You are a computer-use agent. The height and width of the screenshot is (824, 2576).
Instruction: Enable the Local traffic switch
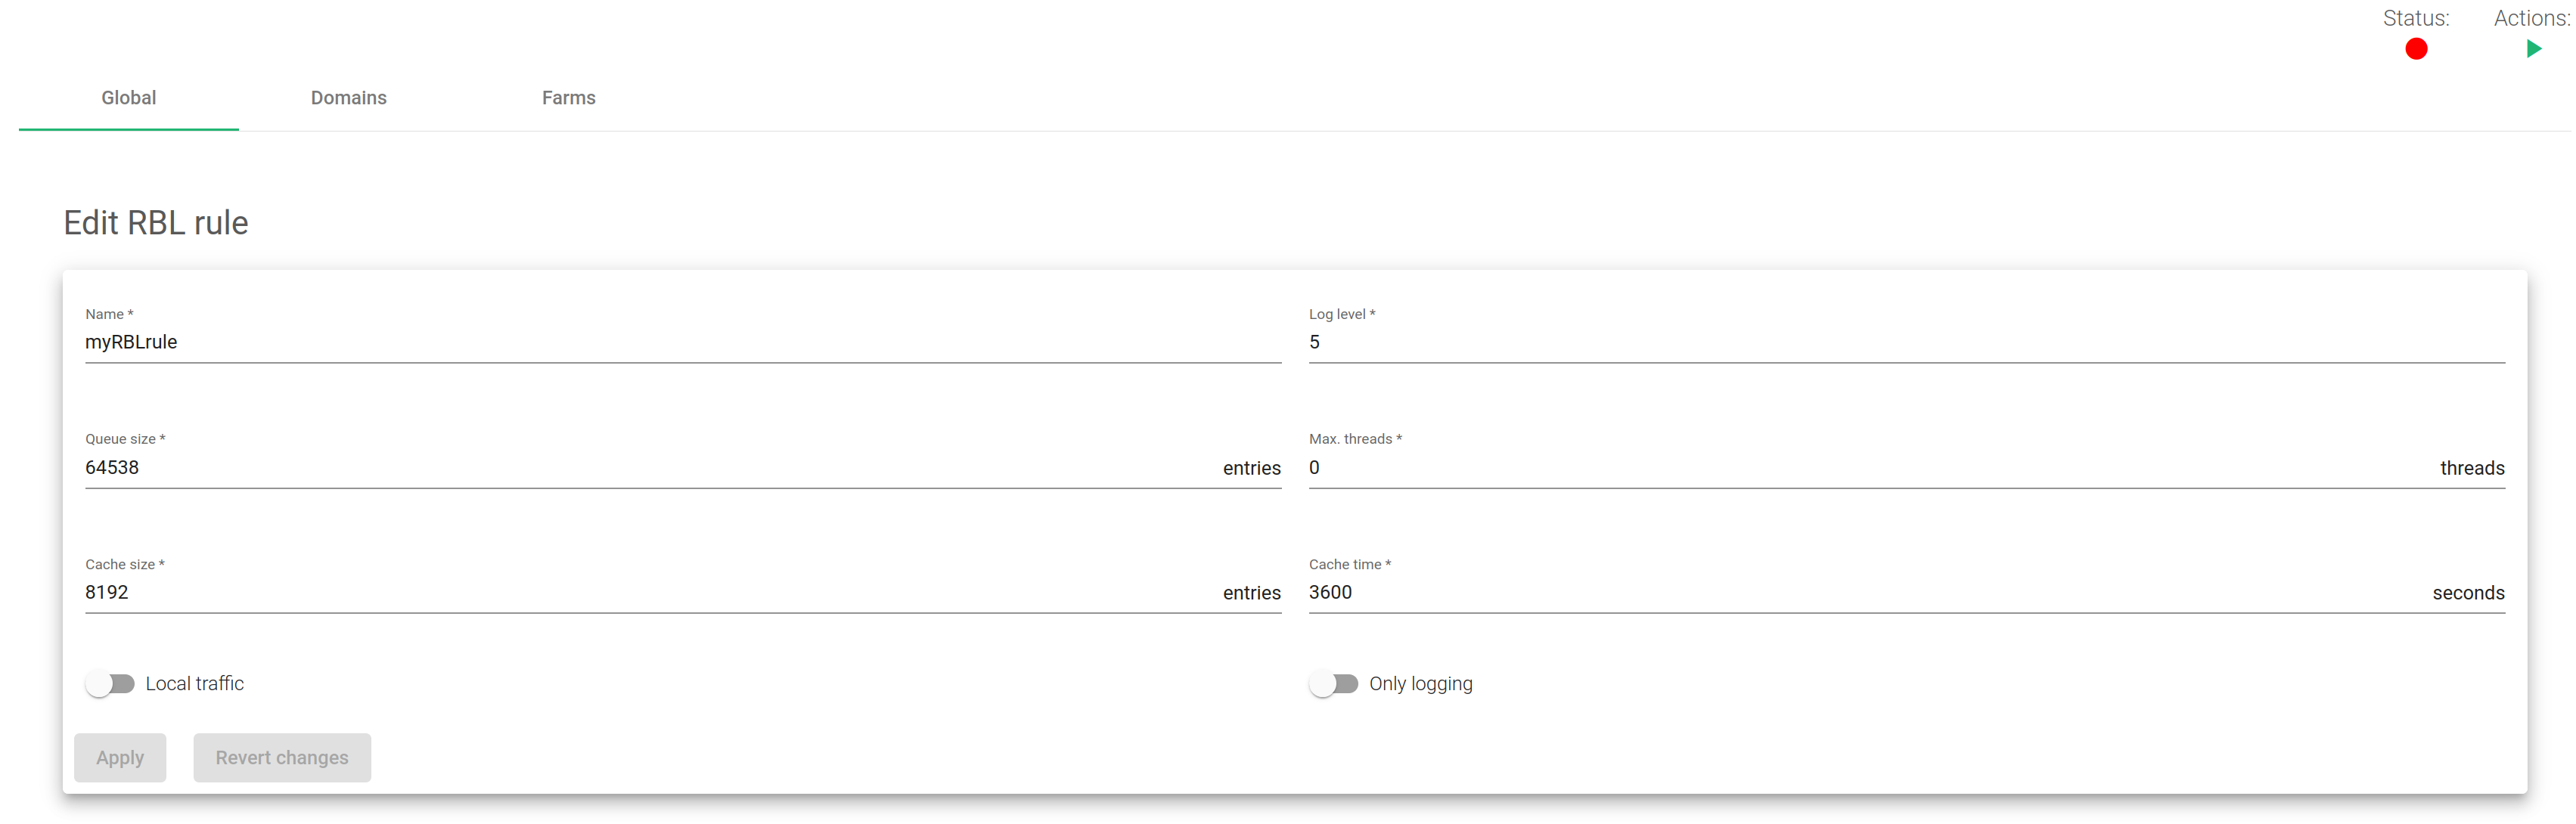tap(110, 684)
